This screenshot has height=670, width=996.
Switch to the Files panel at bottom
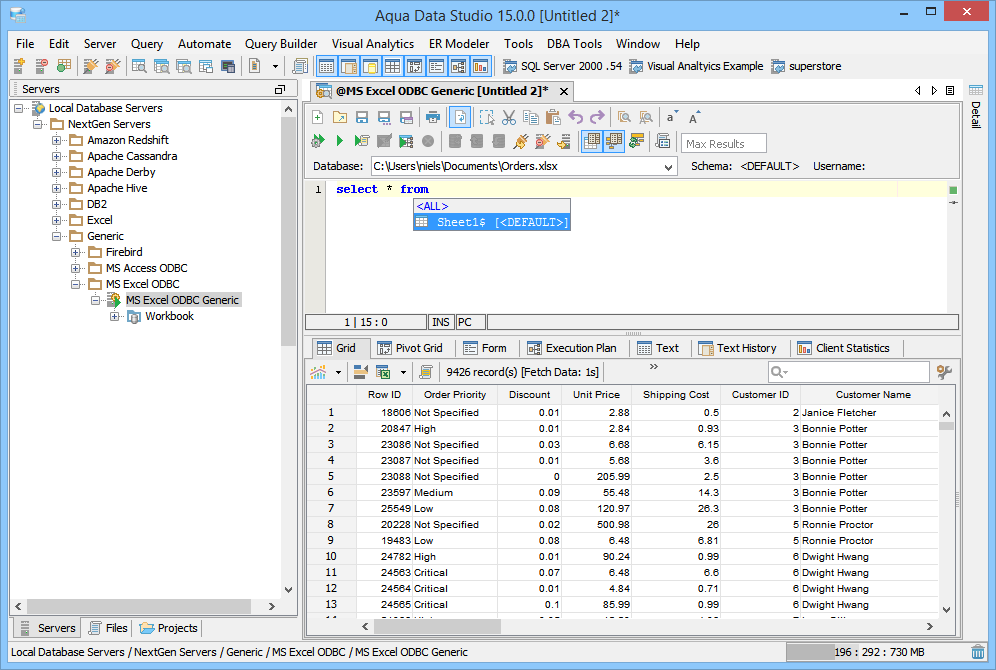108,628
